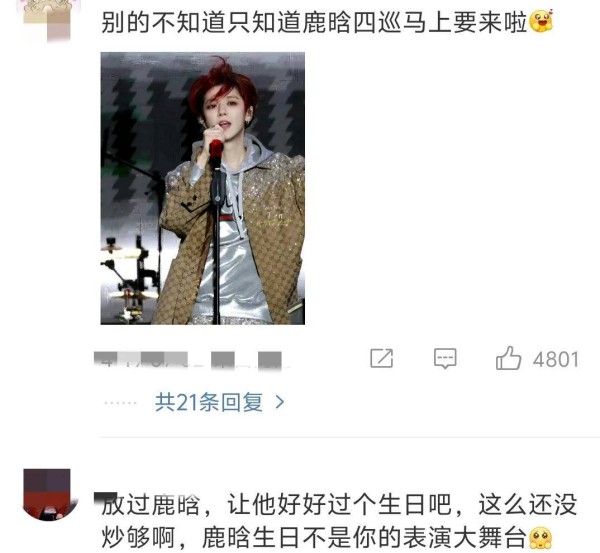The width and height of the screenshot is (600, 553).
Task: Select the comment line starting 放过鹿晗
Action: 339,505
